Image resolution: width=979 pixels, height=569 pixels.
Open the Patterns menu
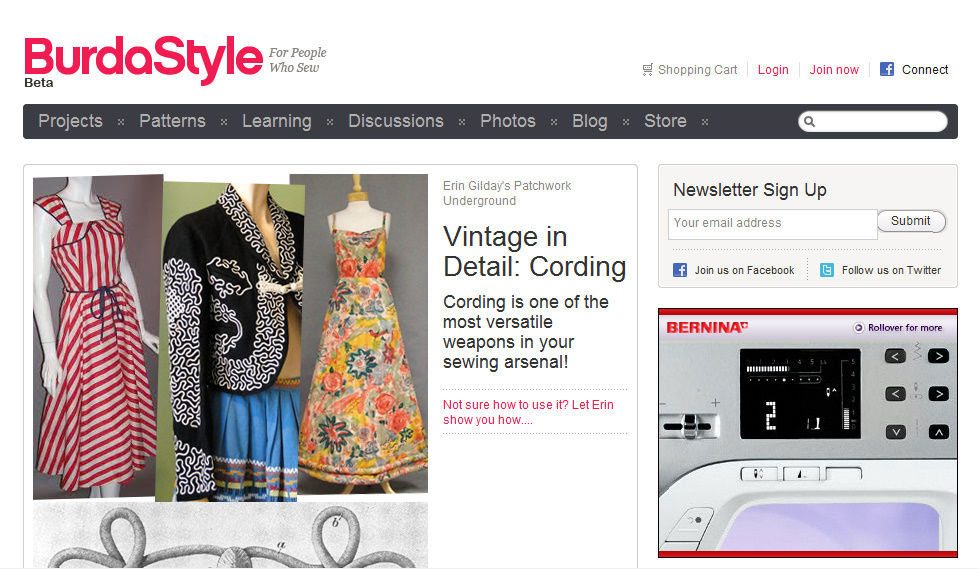(172, 121)
